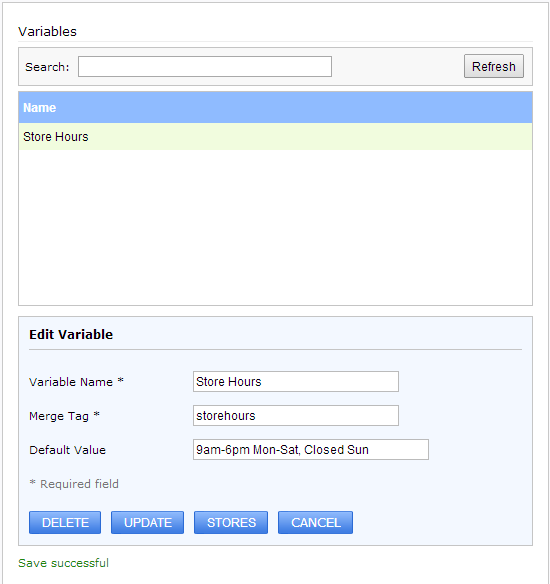Click the Variable Name label
The height and width of the screenshot is (584, 550).
coord(76,382)
